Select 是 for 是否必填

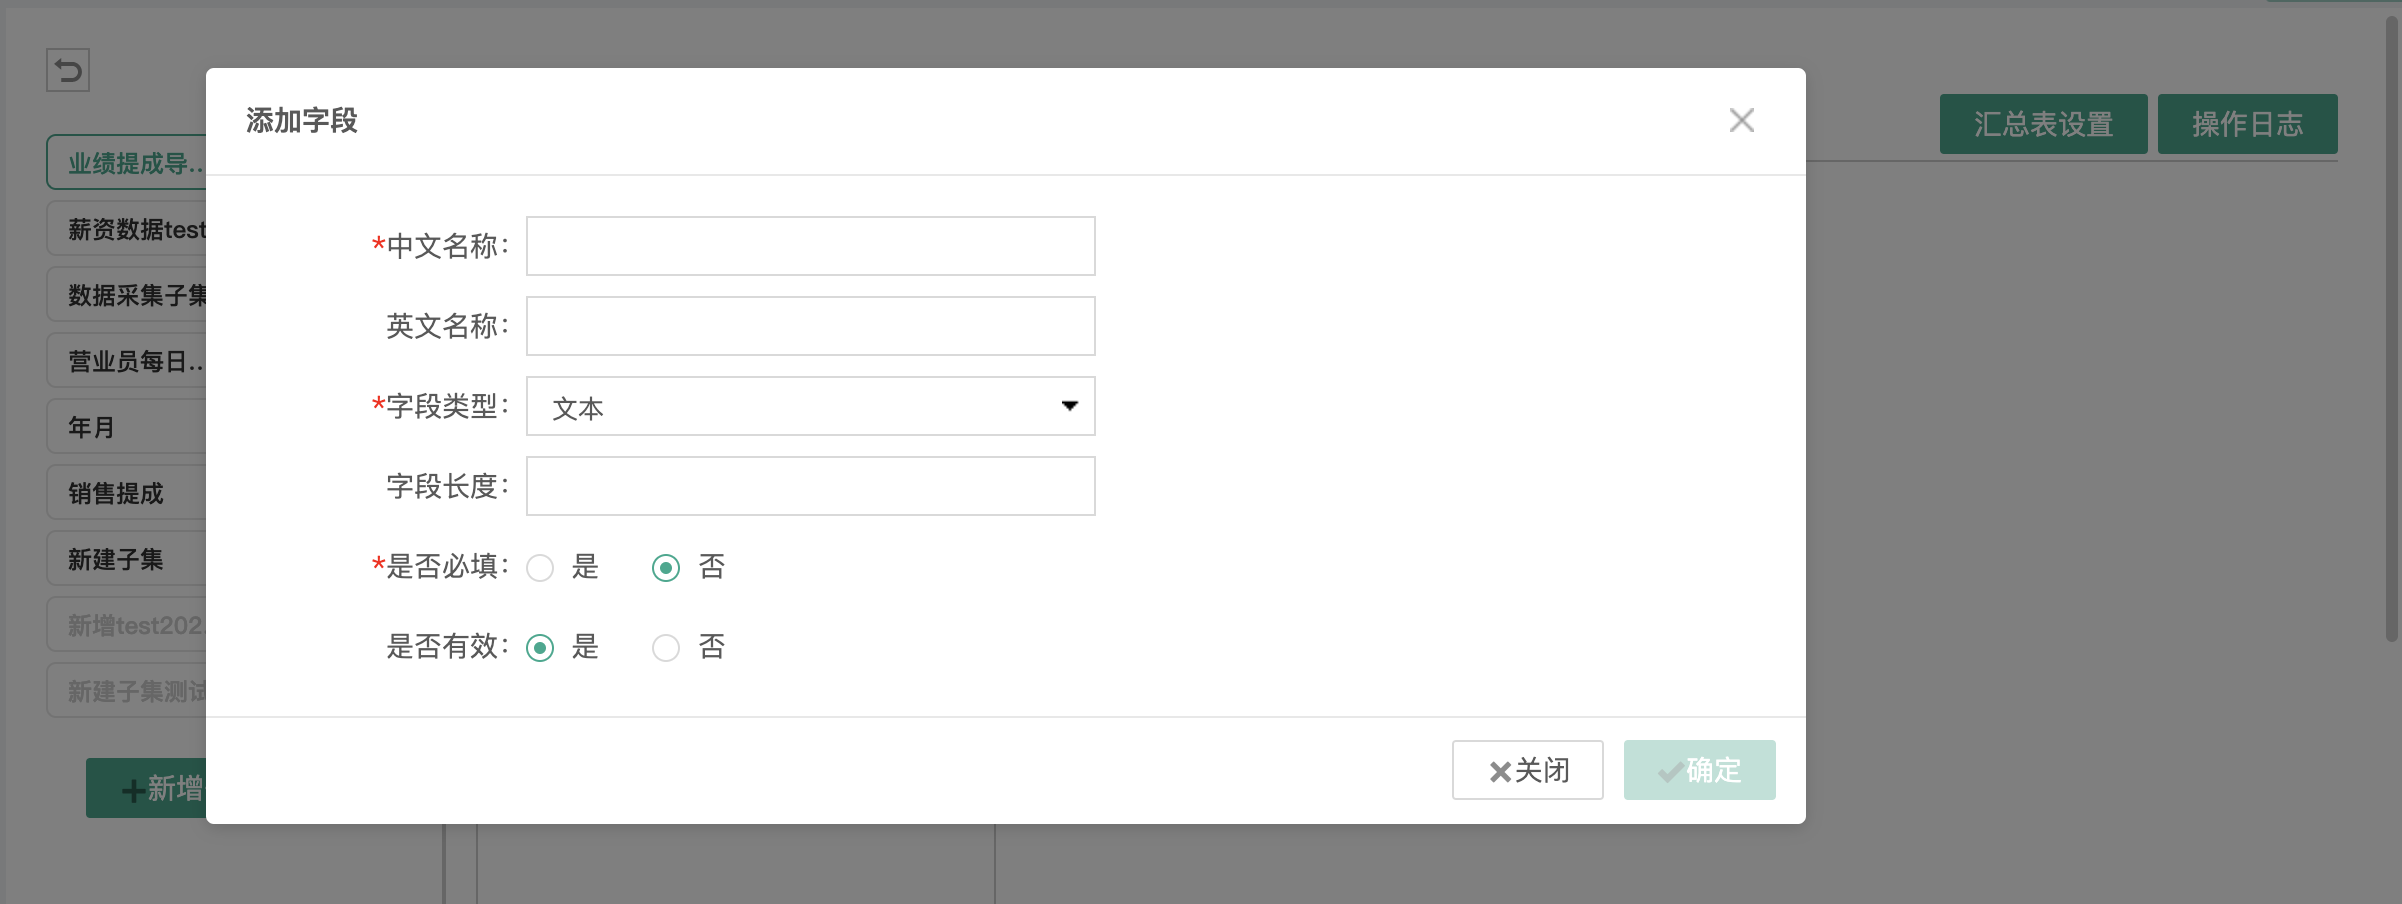click(x=540, y=568)
